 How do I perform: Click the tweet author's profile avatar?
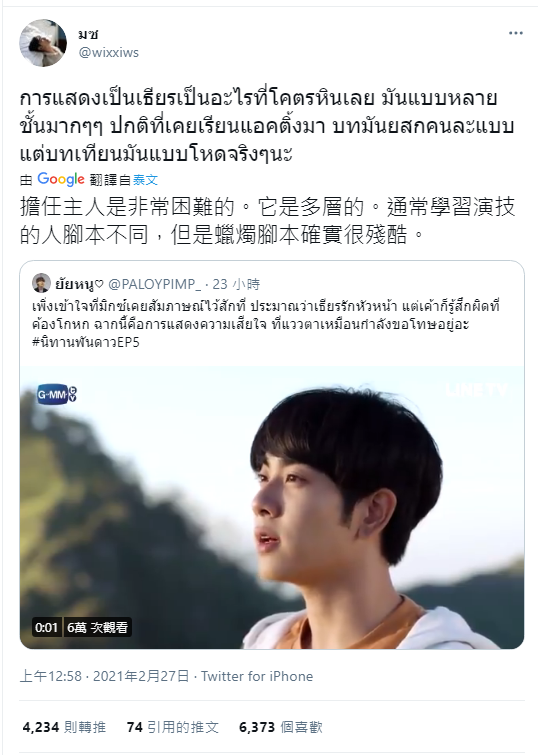tap(43, 43)
